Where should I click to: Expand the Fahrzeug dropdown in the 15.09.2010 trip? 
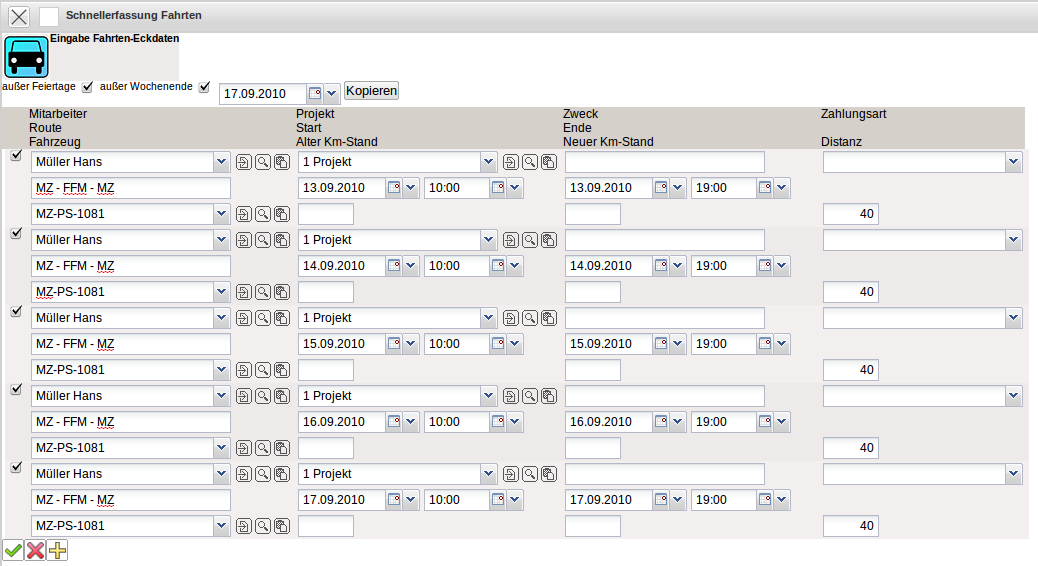coord(220,370)
